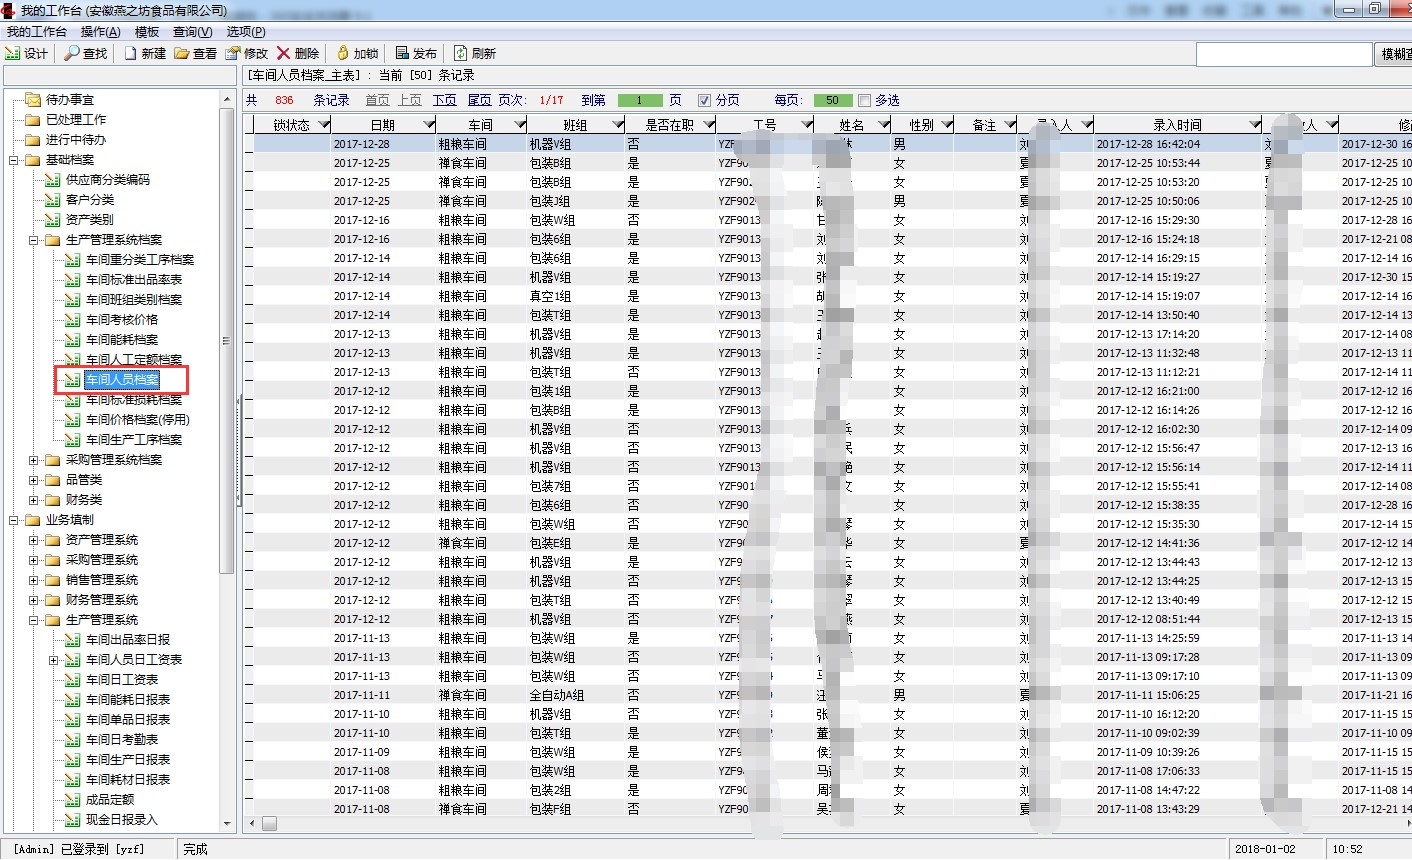Viewport: 1412px width, 860px height.
Task: Click the 修改 edit icon
Action: [234, 53]
